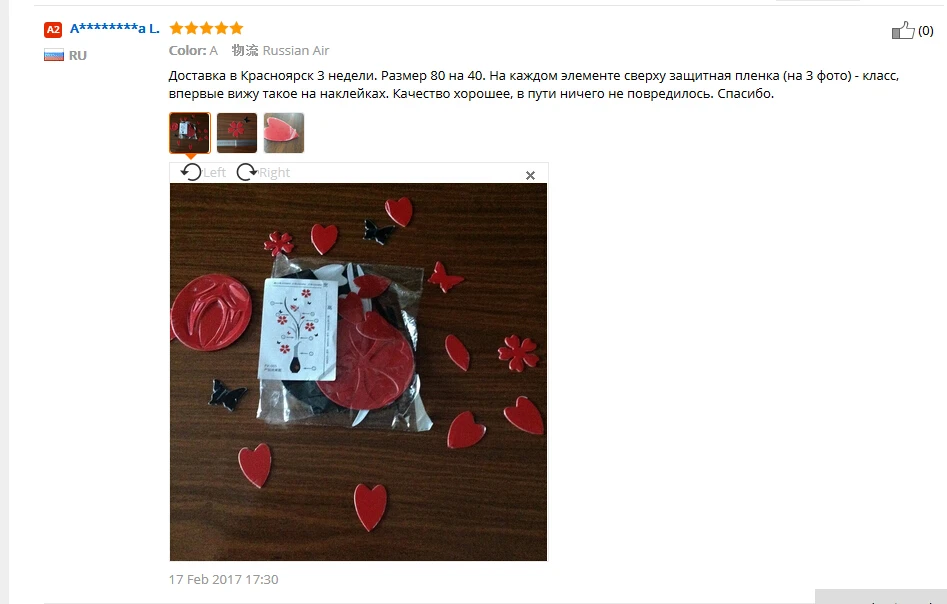Click the enlarged sticker package photo
This screenshot has height=604, width=947.
(x=358, y=372)
